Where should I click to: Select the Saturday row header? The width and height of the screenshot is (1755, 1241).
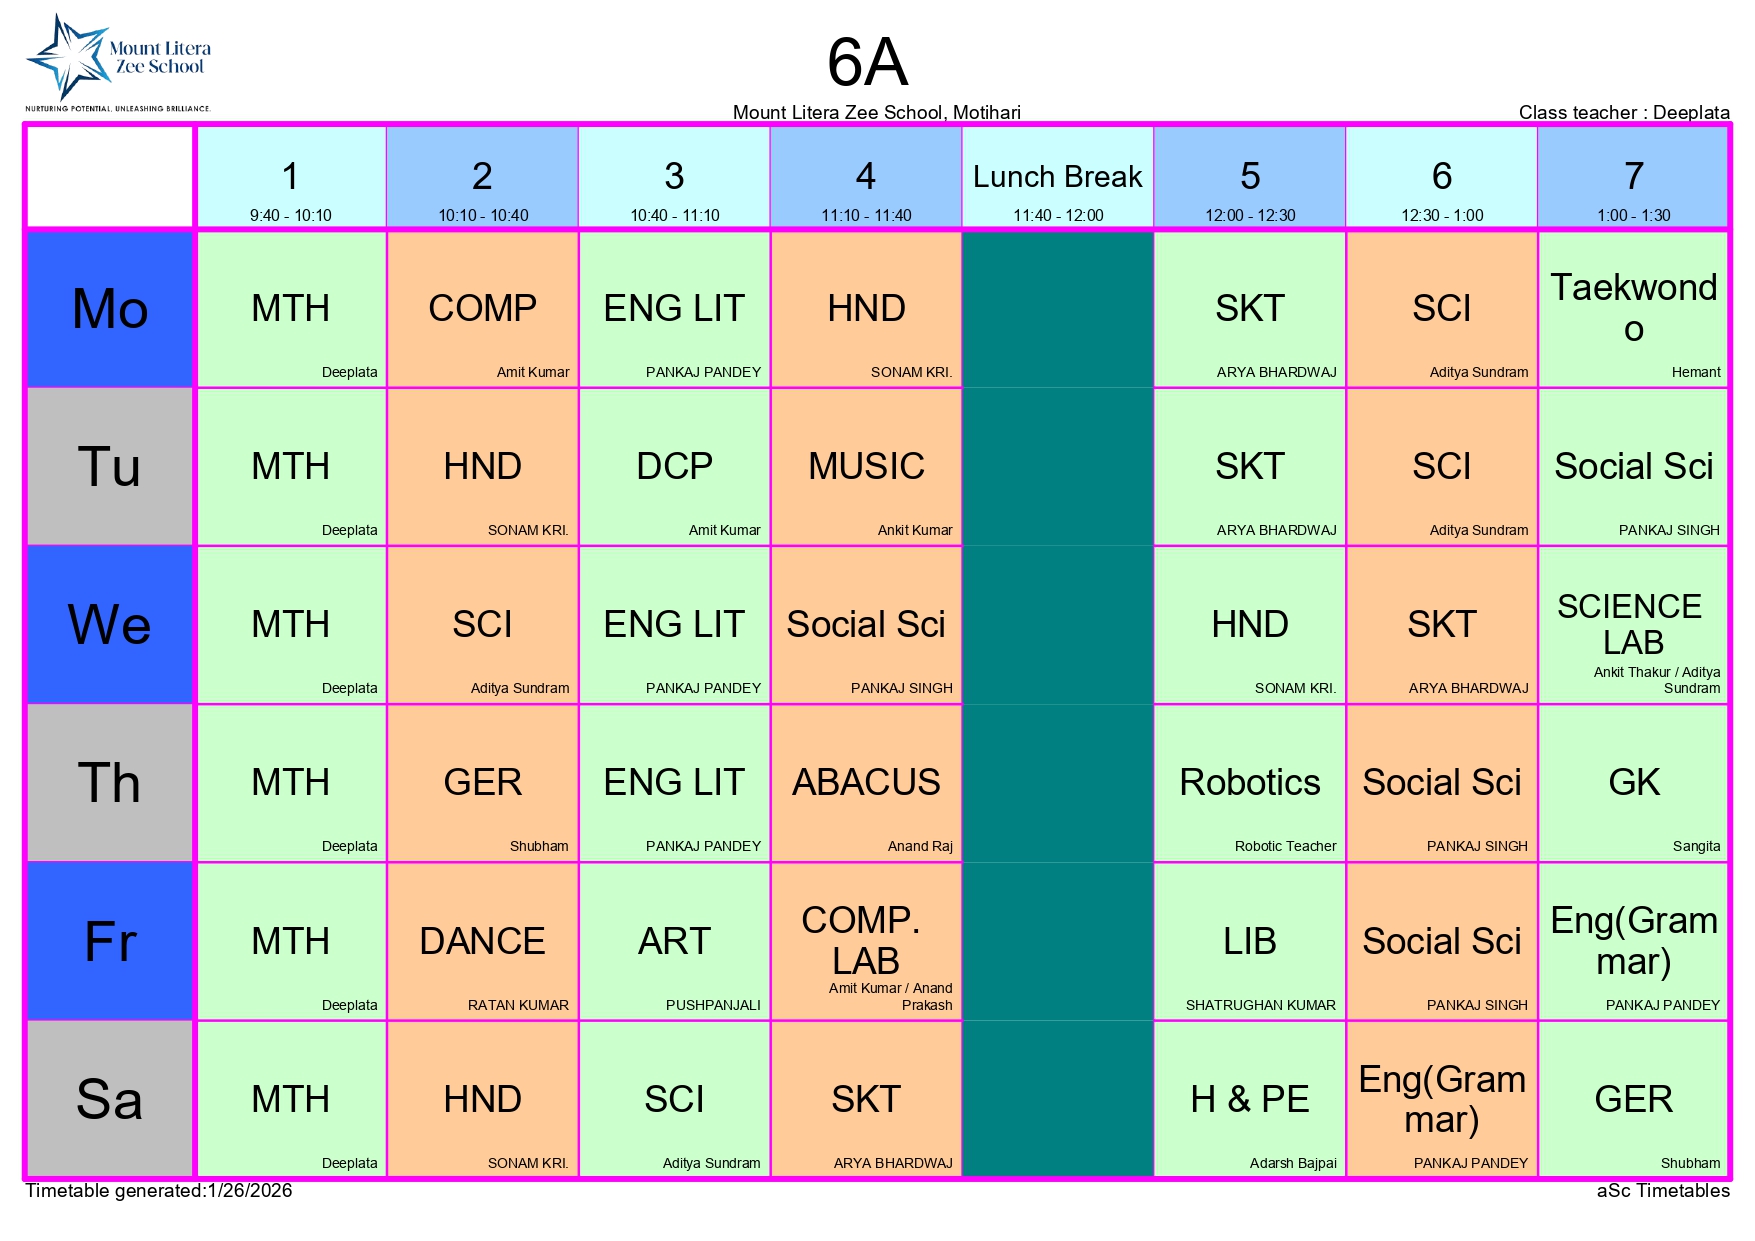tap(110, 1099)
